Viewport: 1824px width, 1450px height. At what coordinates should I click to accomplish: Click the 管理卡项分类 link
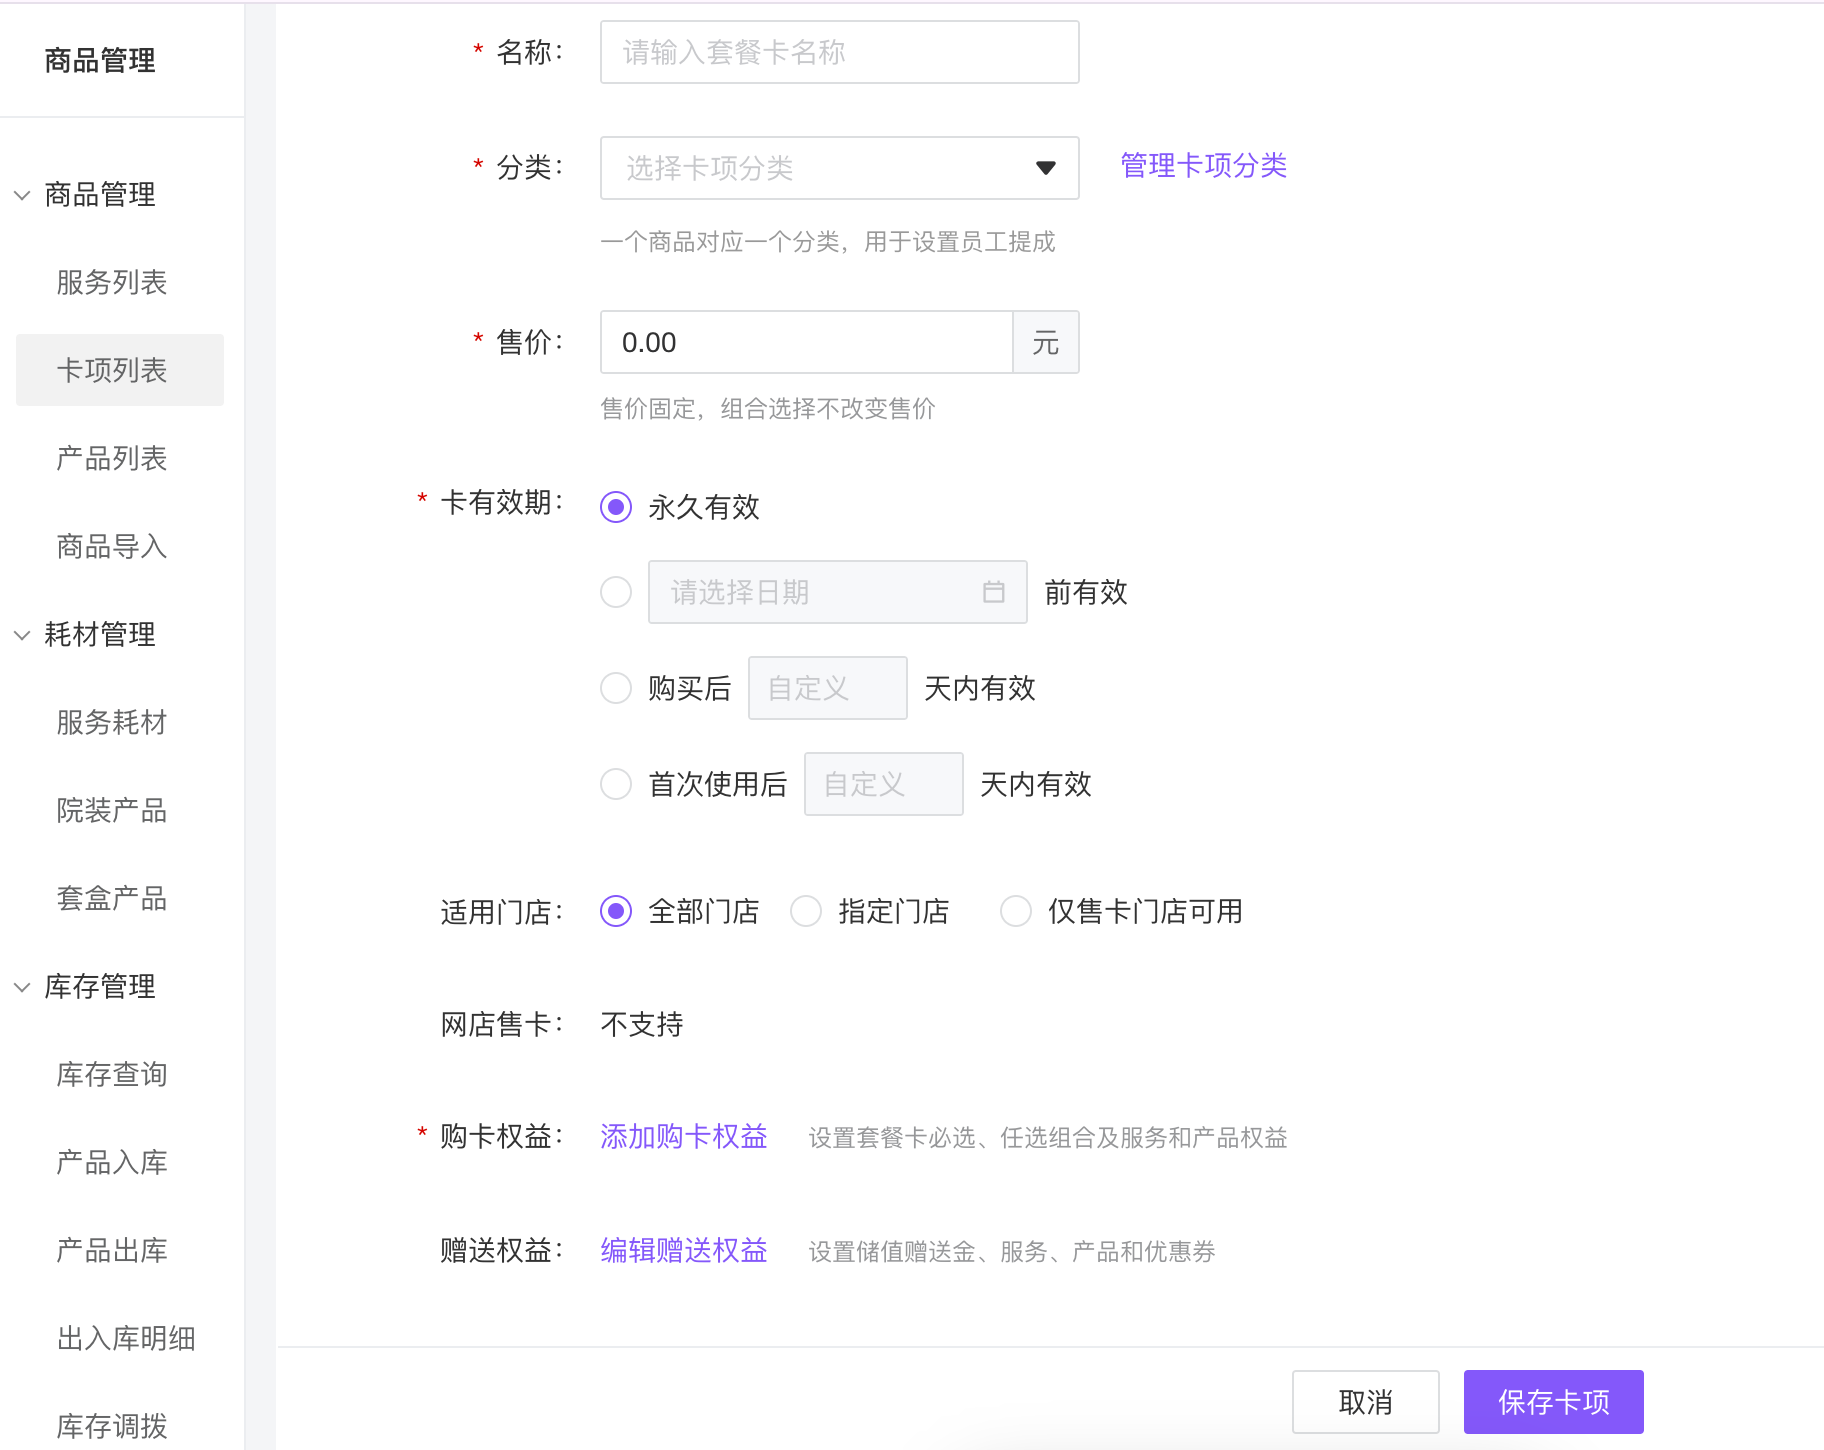(x=1203, y=165)
